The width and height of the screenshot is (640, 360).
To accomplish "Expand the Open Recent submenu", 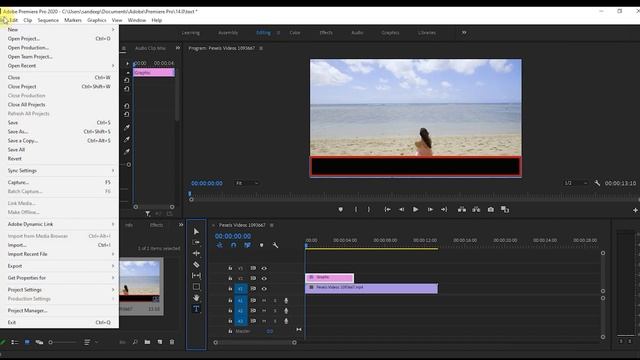I will point(60,66).
